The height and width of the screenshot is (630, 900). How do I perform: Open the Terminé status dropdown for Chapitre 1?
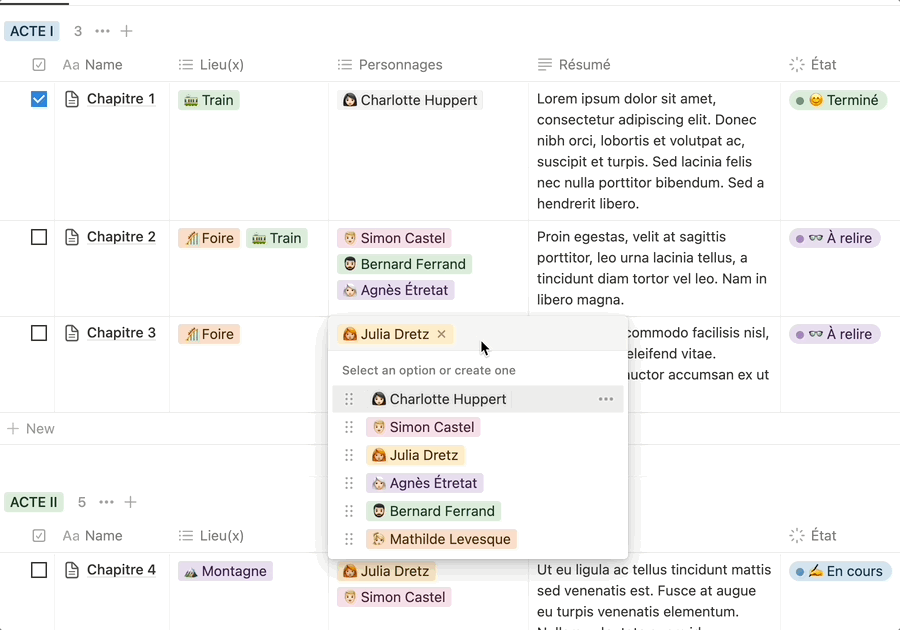click(838, 100)
